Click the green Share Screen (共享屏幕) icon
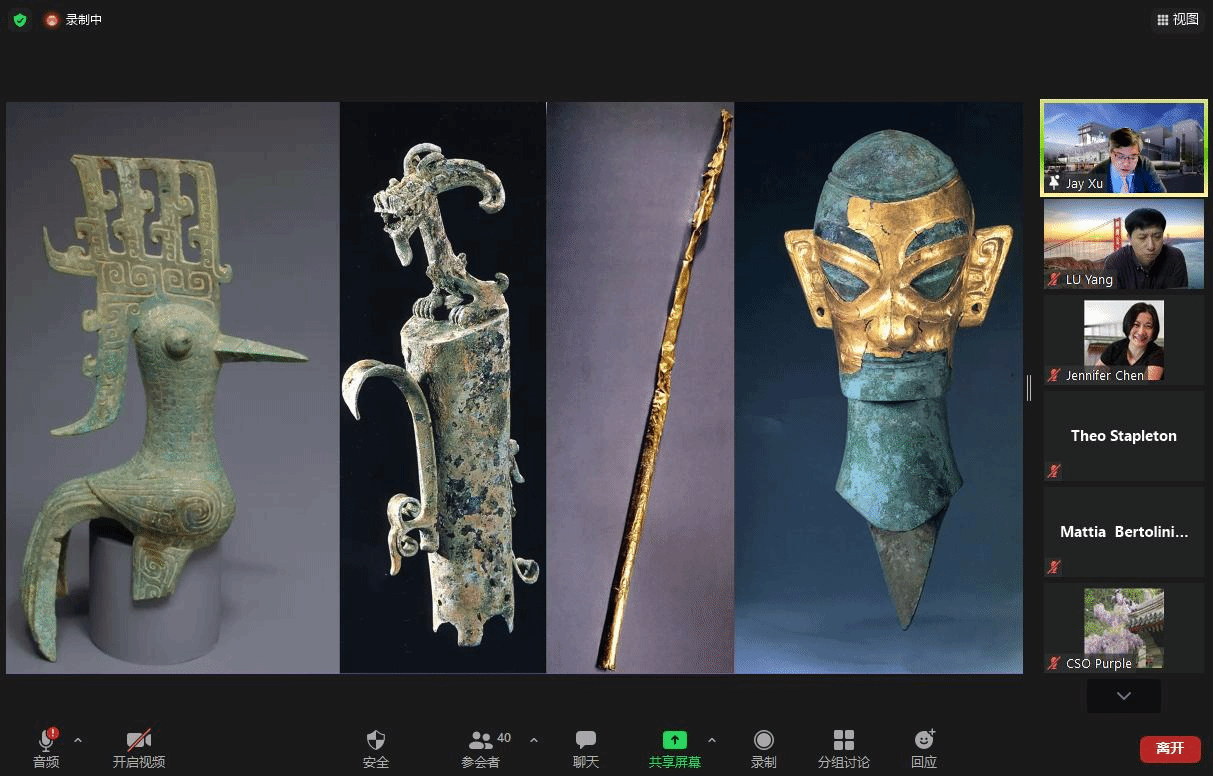 point(675,741)
